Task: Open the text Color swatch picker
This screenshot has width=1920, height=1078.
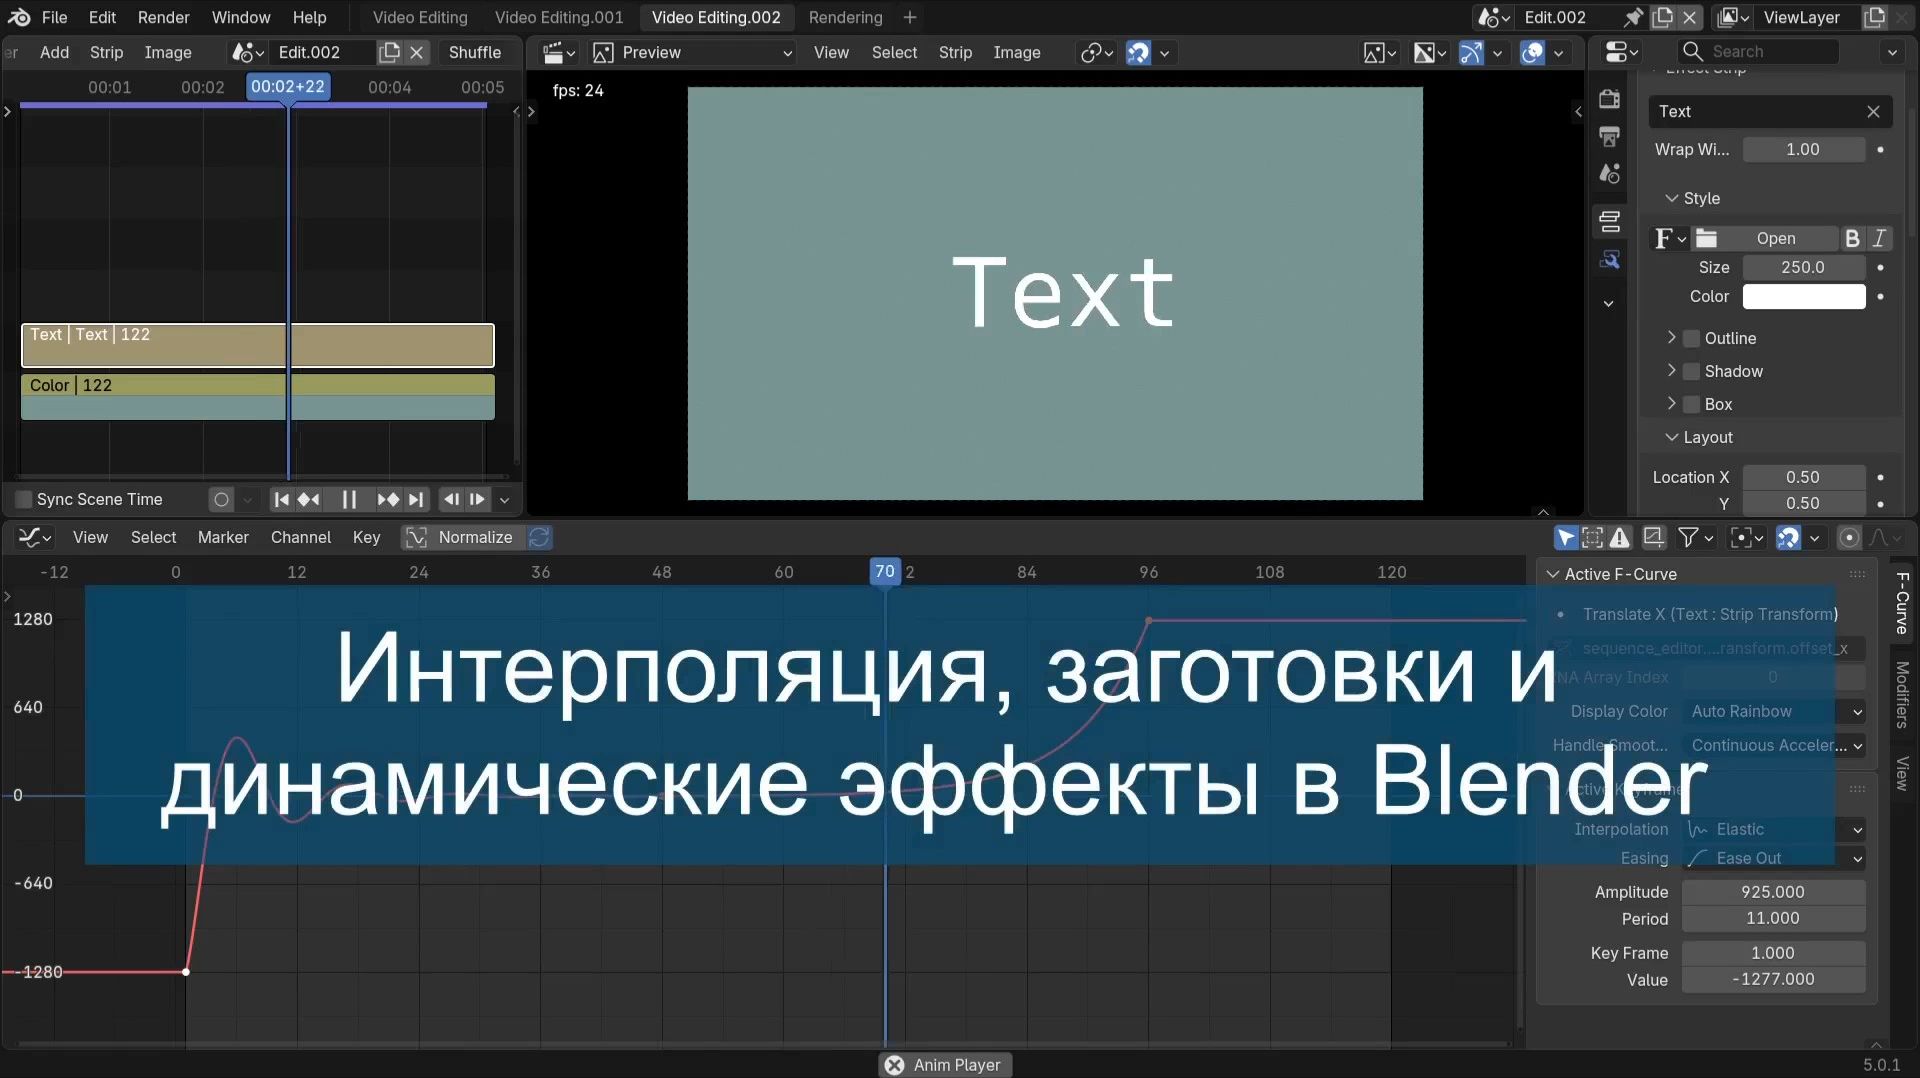Action: click(x=1803, y=296)
